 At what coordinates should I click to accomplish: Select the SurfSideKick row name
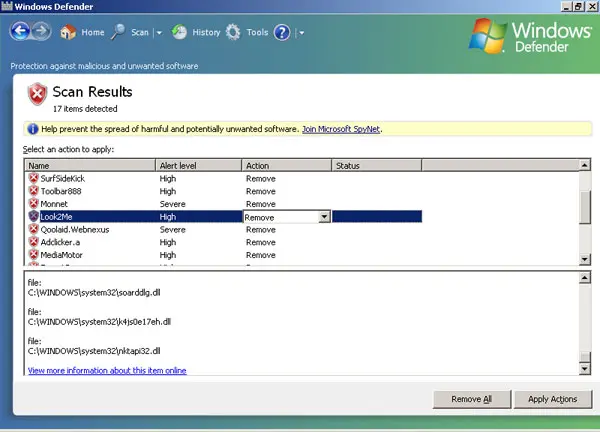(x=63, y=179)
